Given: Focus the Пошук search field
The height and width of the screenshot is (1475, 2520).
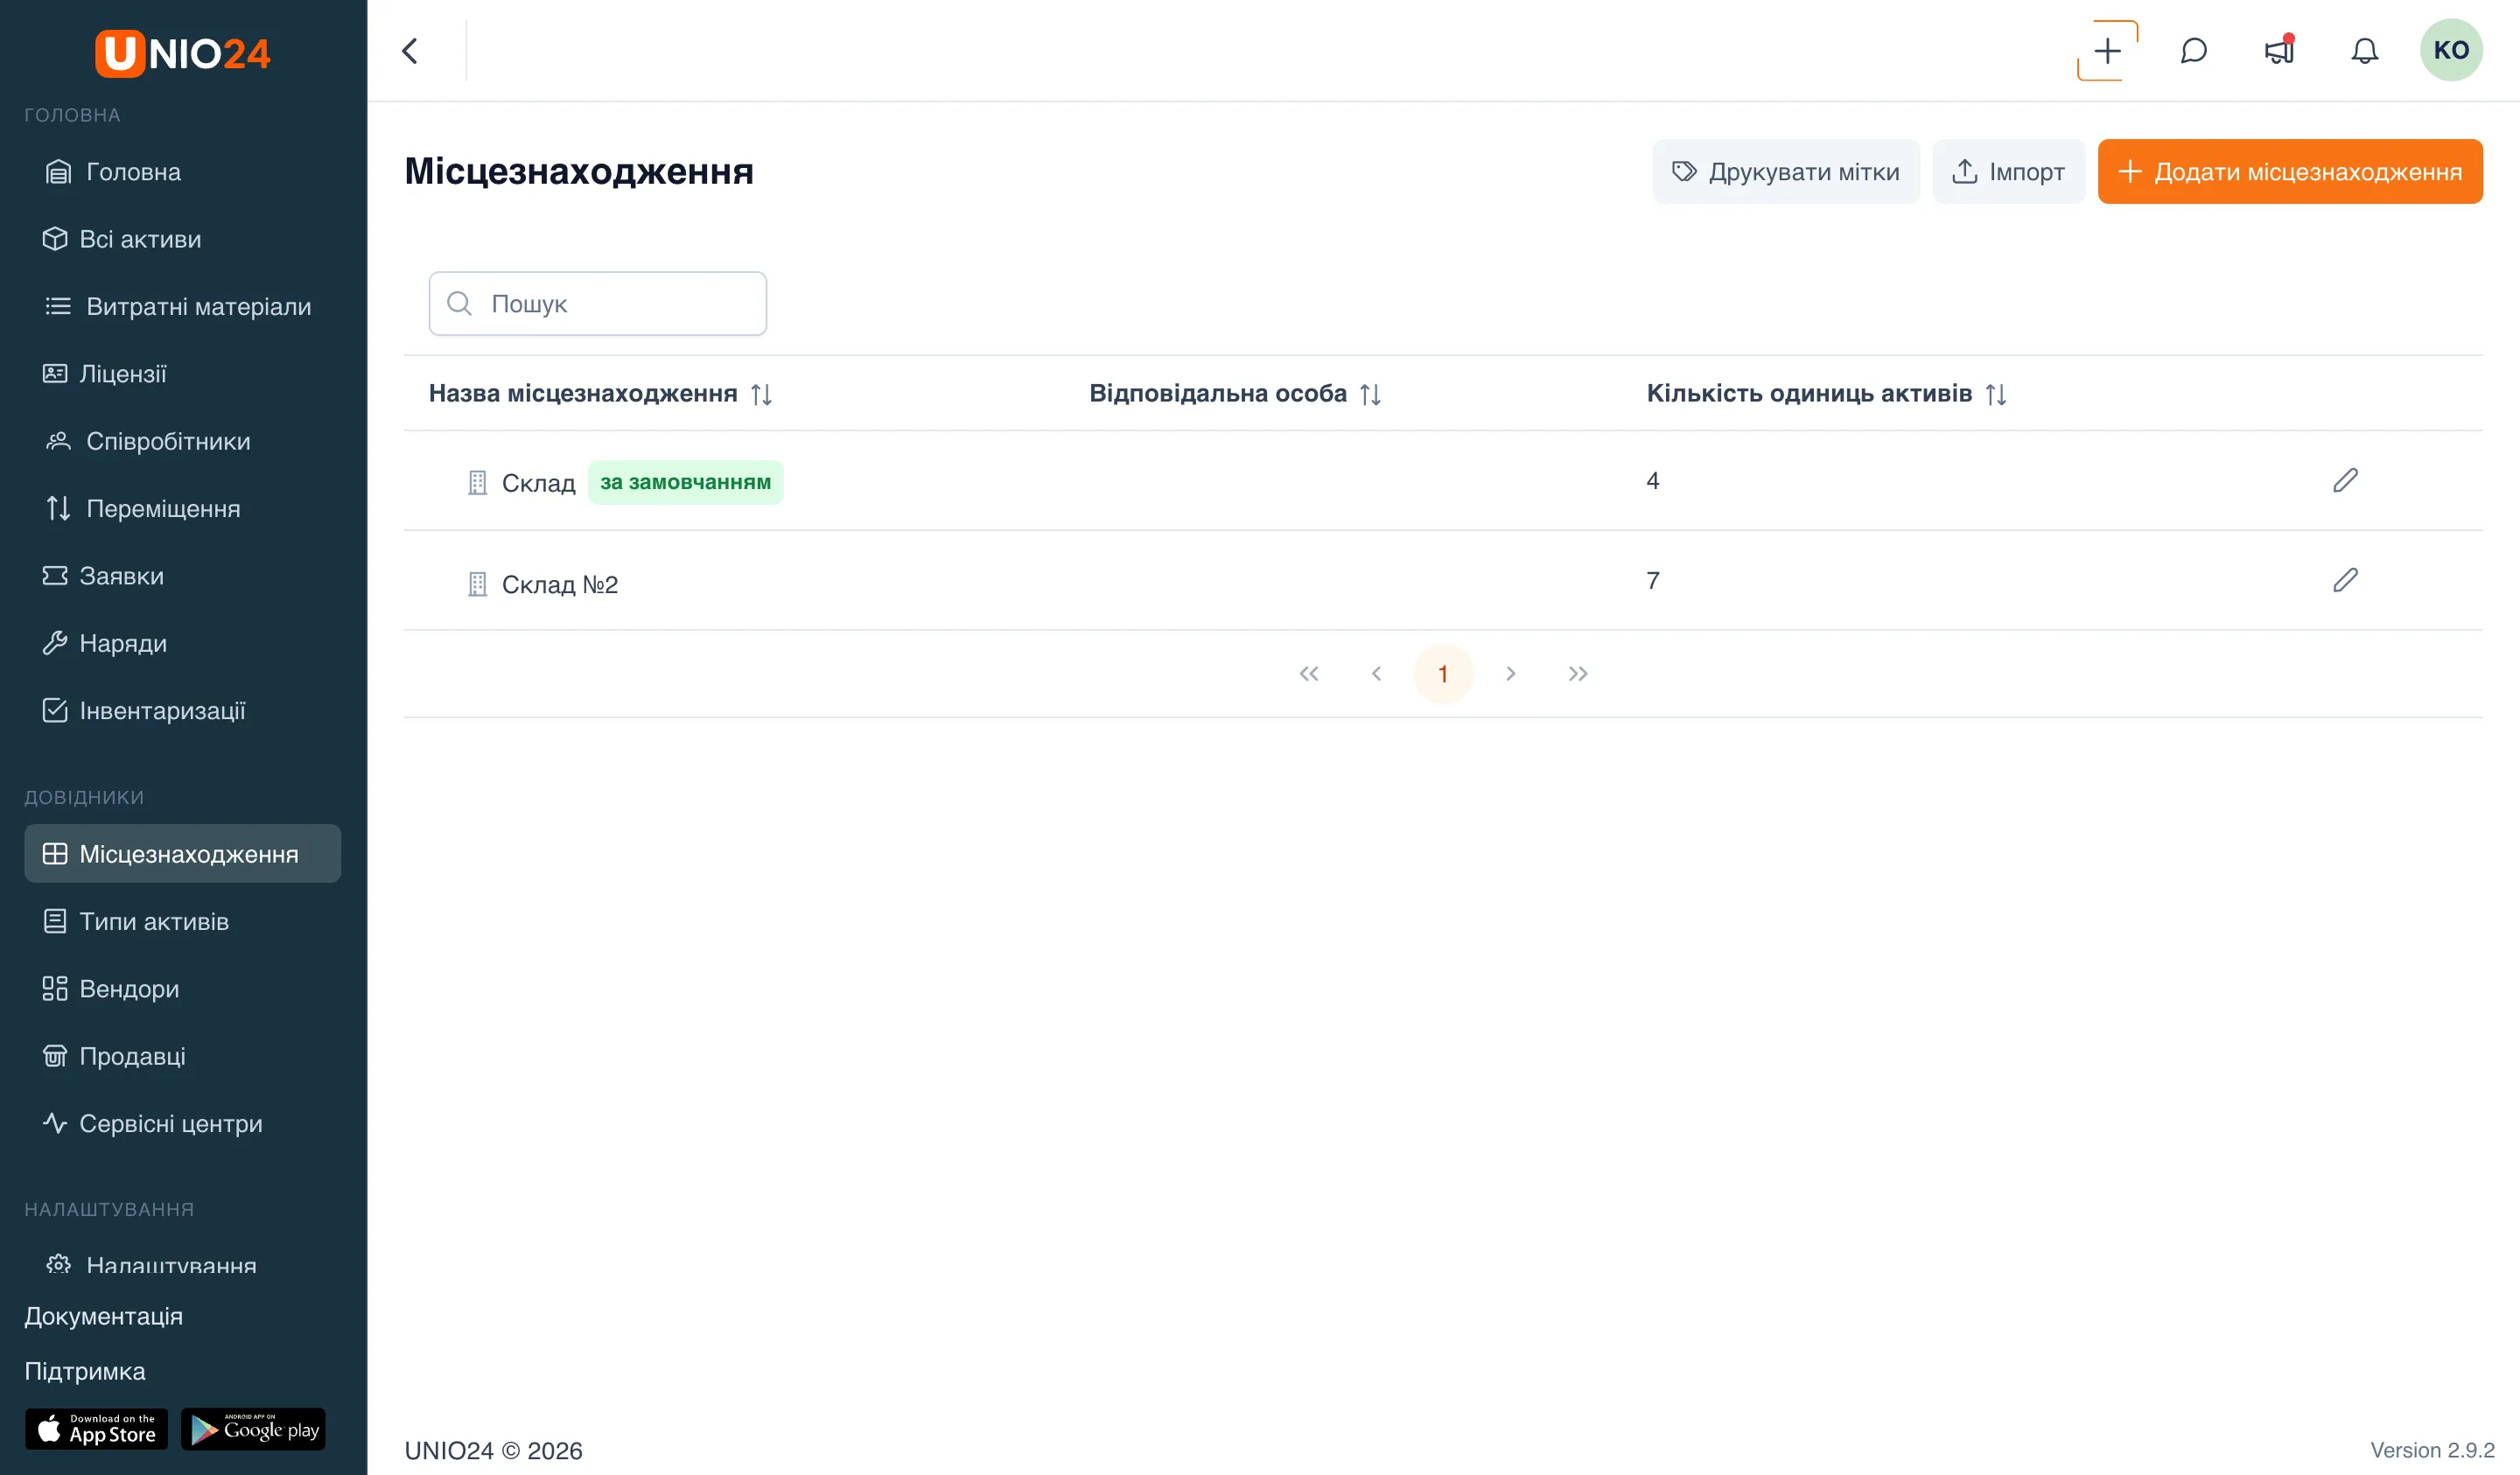Looking at the screenshot, I should coord(598,303).
